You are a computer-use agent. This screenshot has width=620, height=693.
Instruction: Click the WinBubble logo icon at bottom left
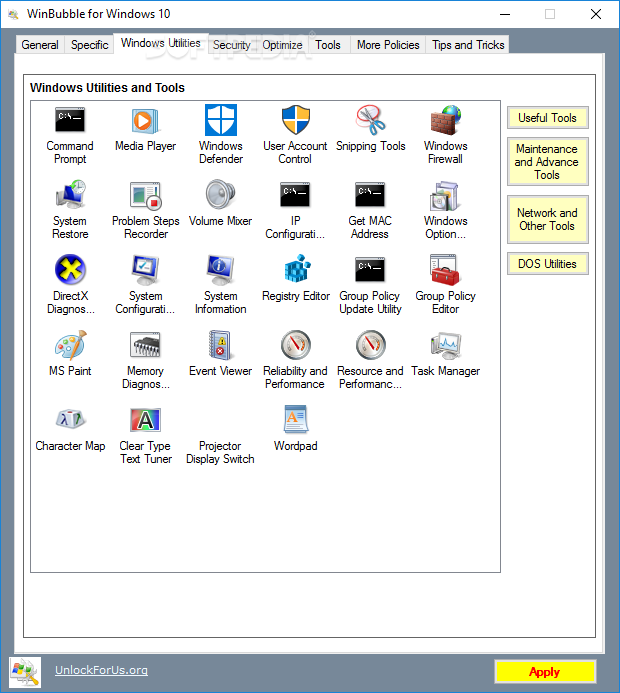pyautogui.click(x=25, y=672)
